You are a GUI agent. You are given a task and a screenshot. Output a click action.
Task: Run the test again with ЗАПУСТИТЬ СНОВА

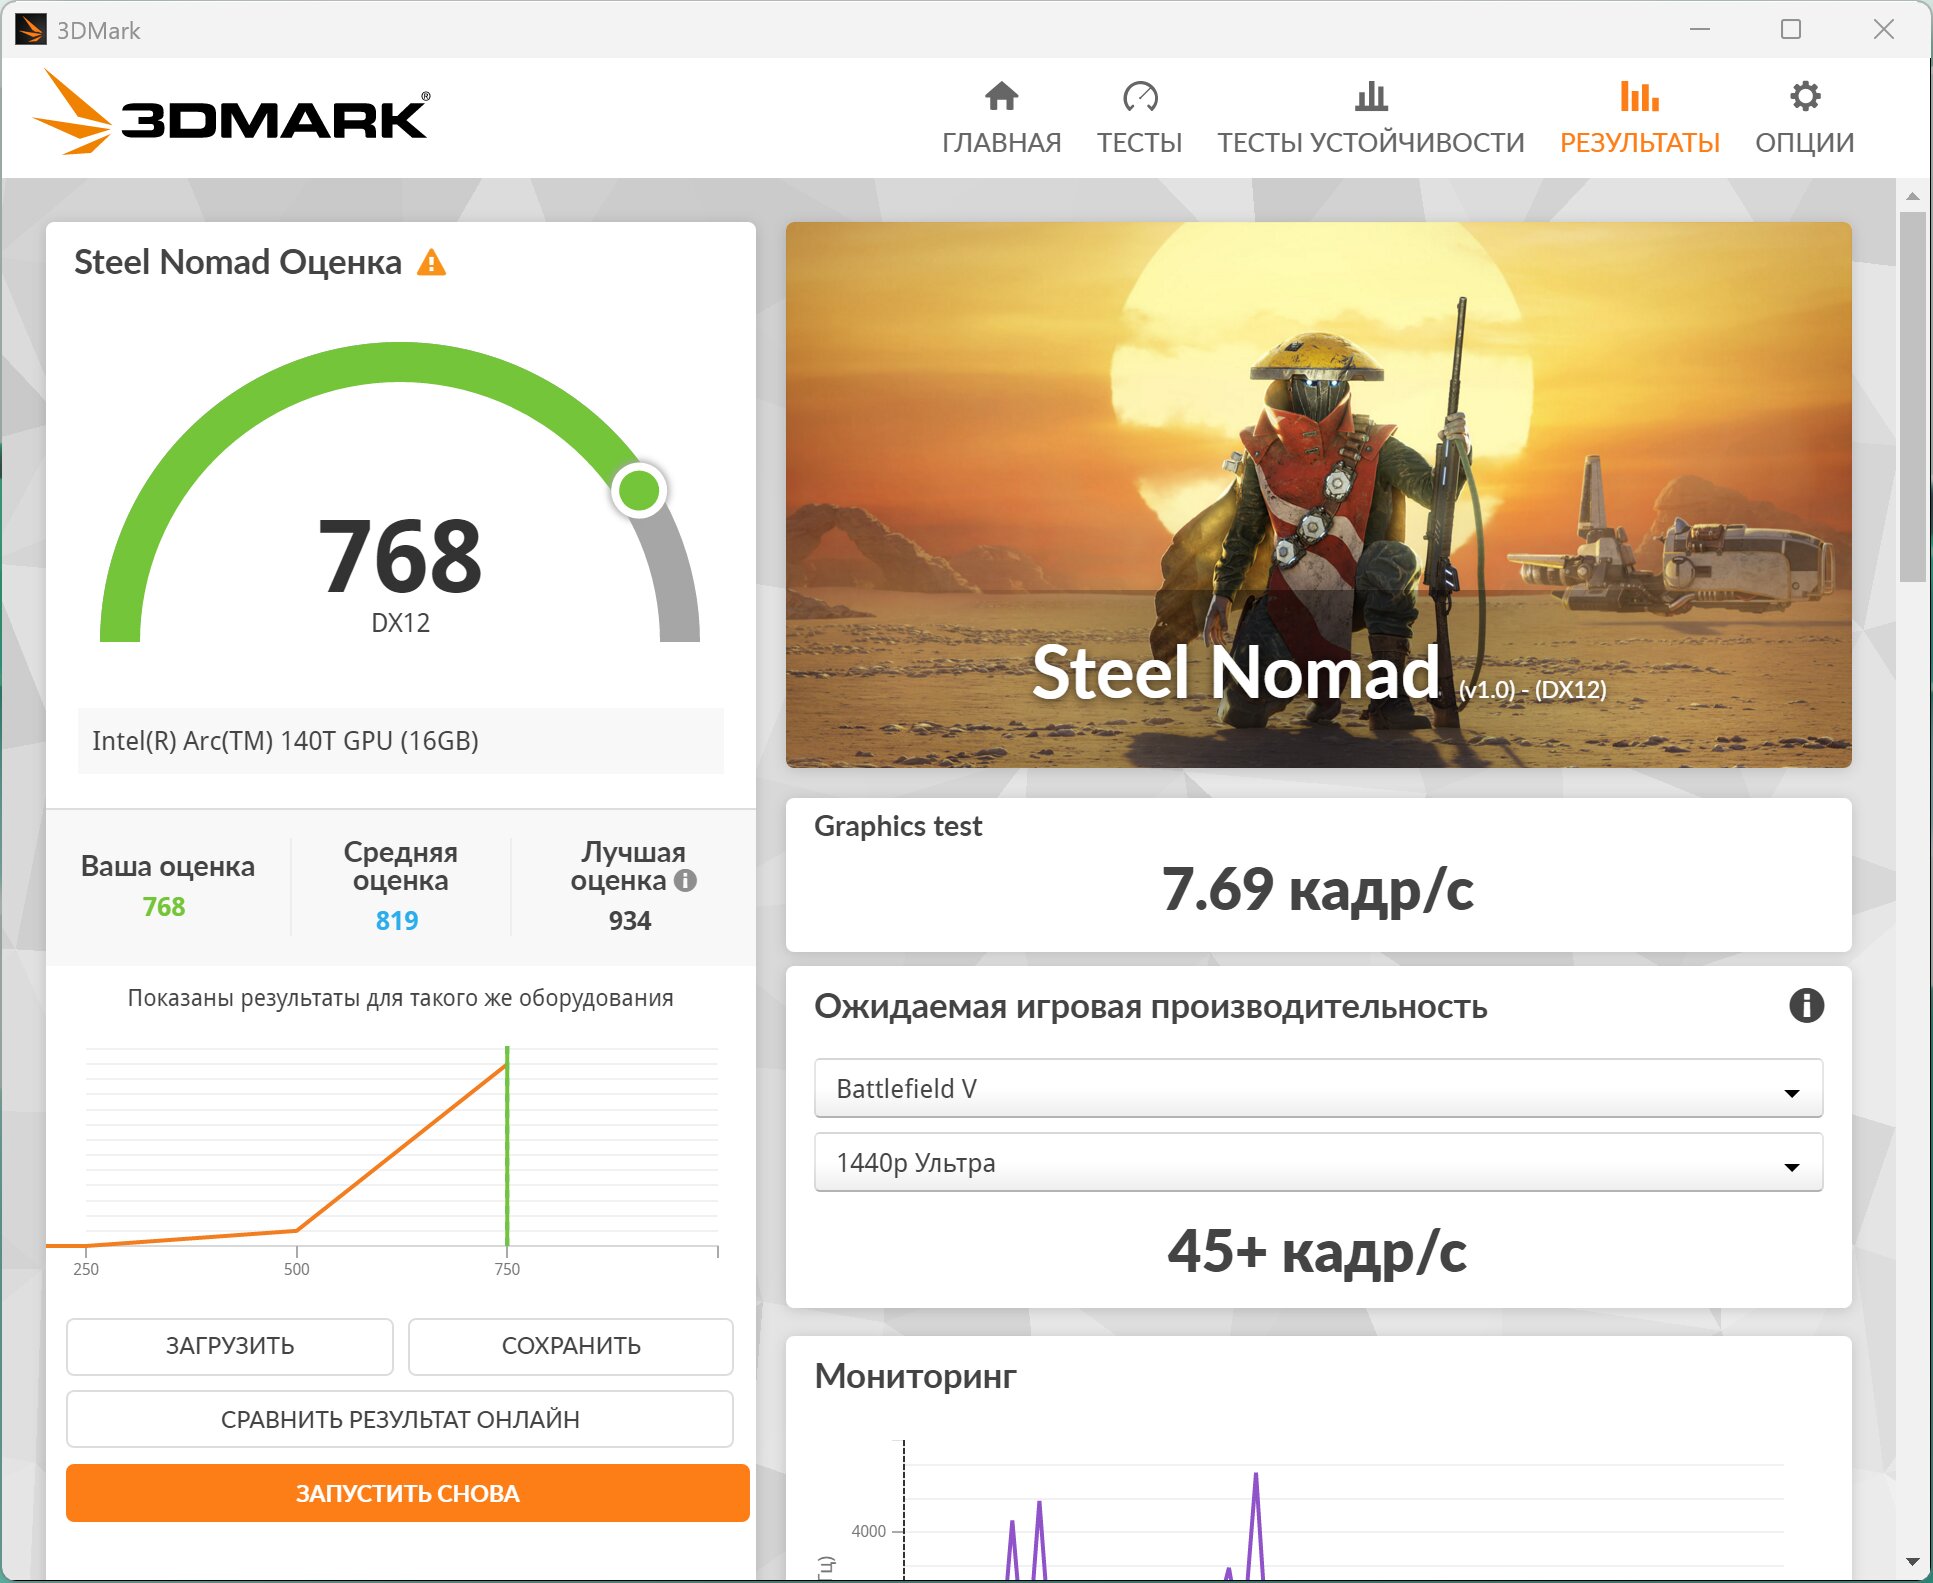pos(408,1493)
